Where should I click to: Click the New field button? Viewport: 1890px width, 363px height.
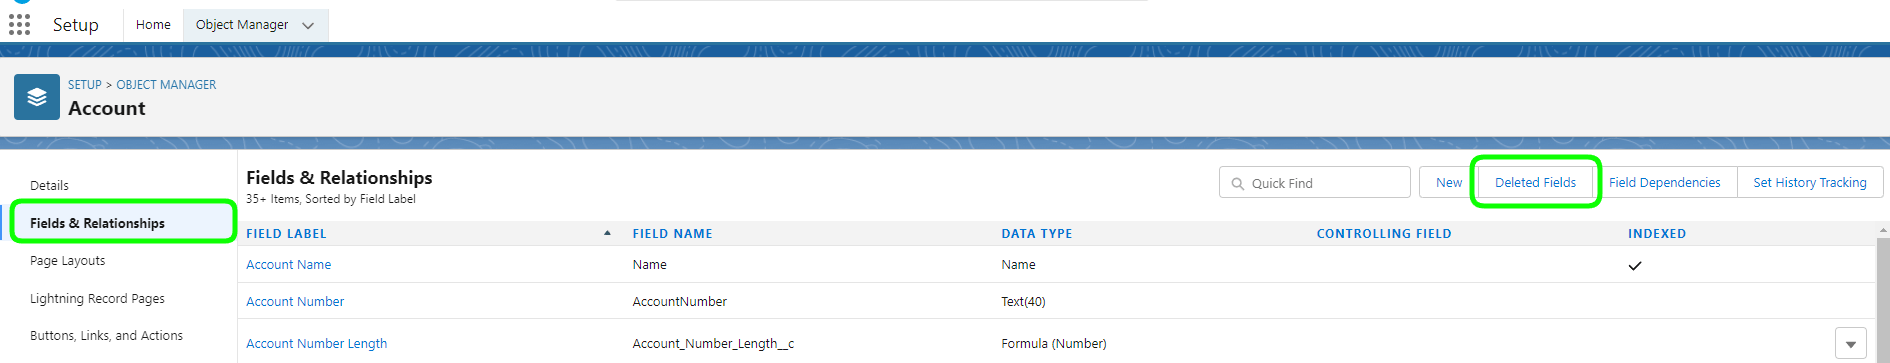(1449, 182)
